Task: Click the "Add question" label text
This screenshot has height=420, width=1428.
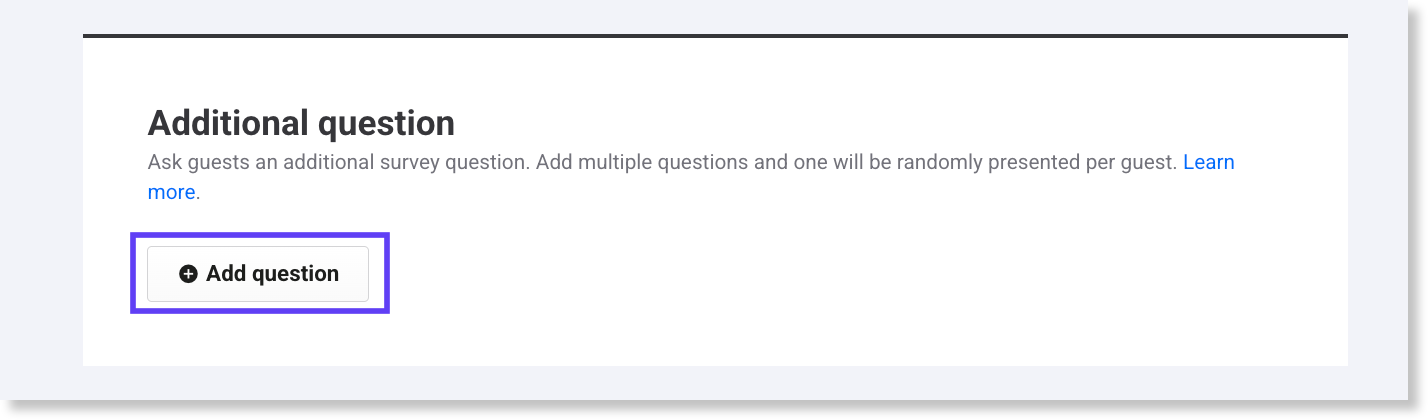Action: click(x=272, y=274)
